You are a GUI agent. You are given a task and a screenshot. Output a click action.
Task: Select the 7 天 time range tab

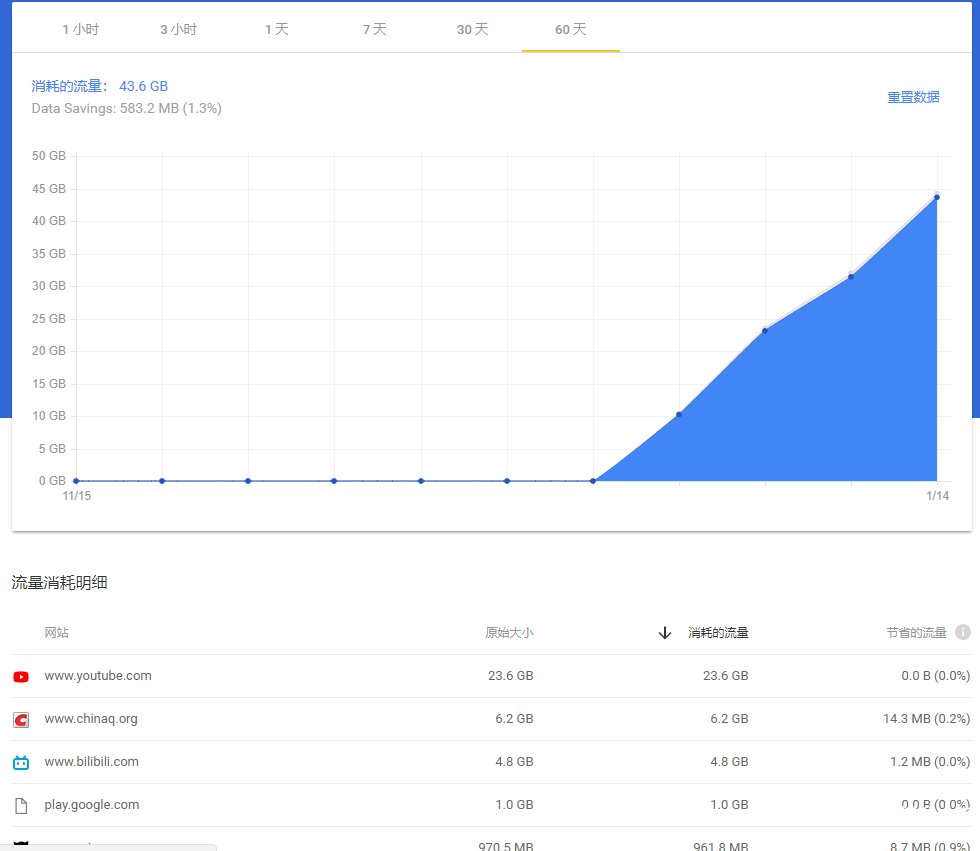click(x=374, y=30)
